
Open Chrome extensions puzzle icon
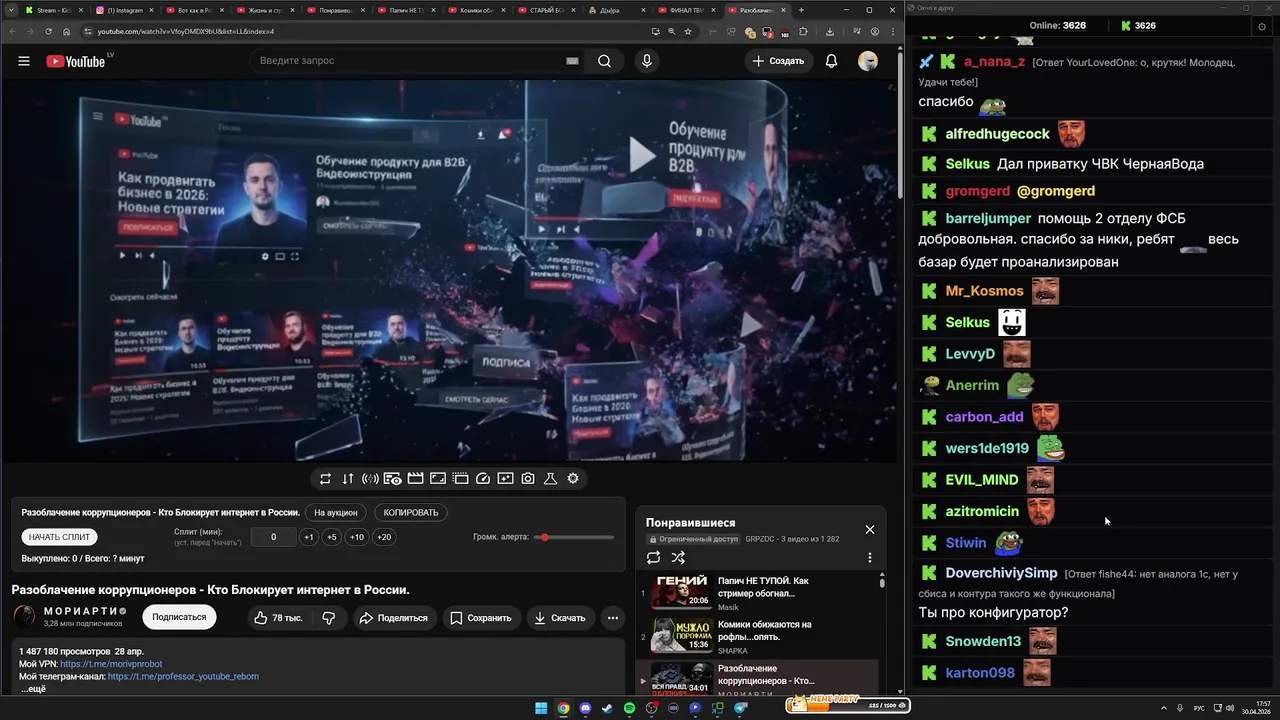pyautogui.click(x=803, y=31)
